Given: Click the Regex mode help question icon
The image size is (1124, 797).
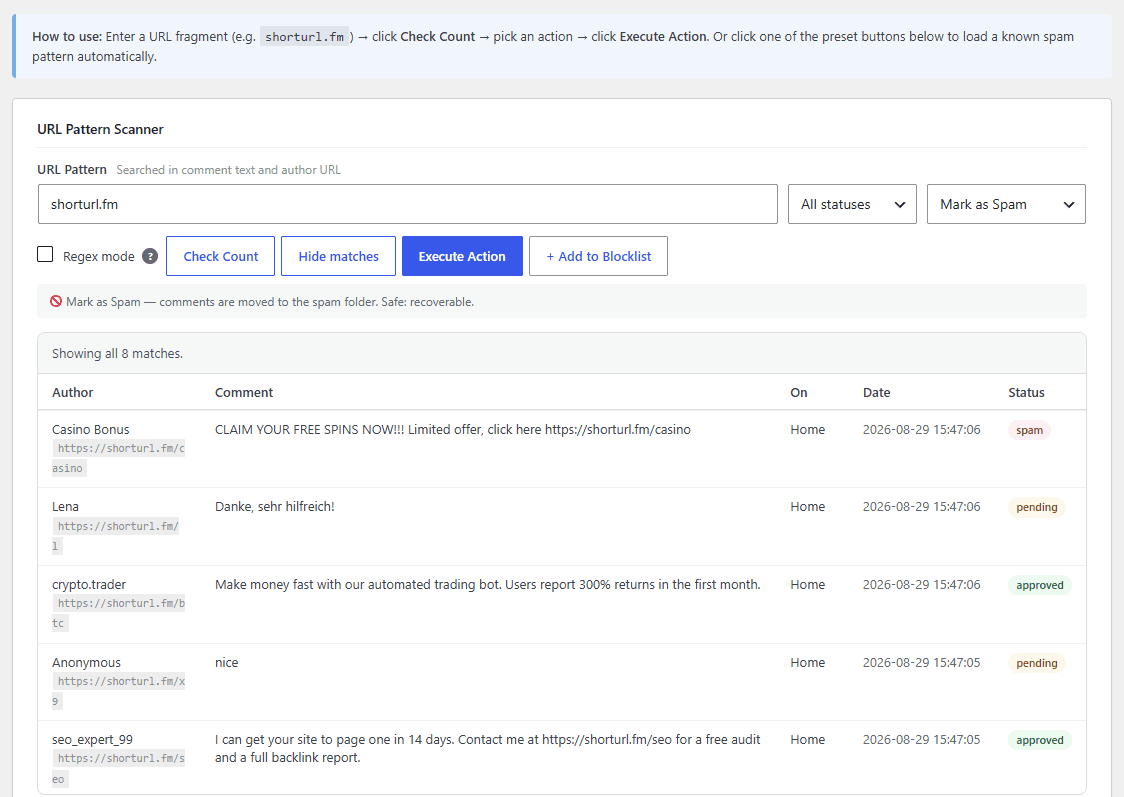Looking at the screenshot, I should (x=150, y=256).
